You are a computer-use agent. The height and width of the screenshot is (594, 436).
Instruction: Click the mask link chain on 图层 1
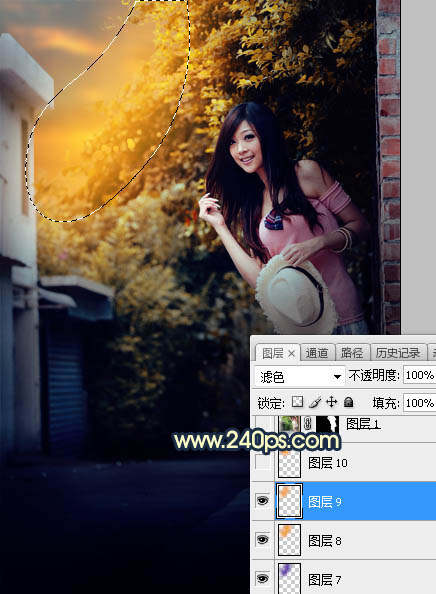coord(308,424)
